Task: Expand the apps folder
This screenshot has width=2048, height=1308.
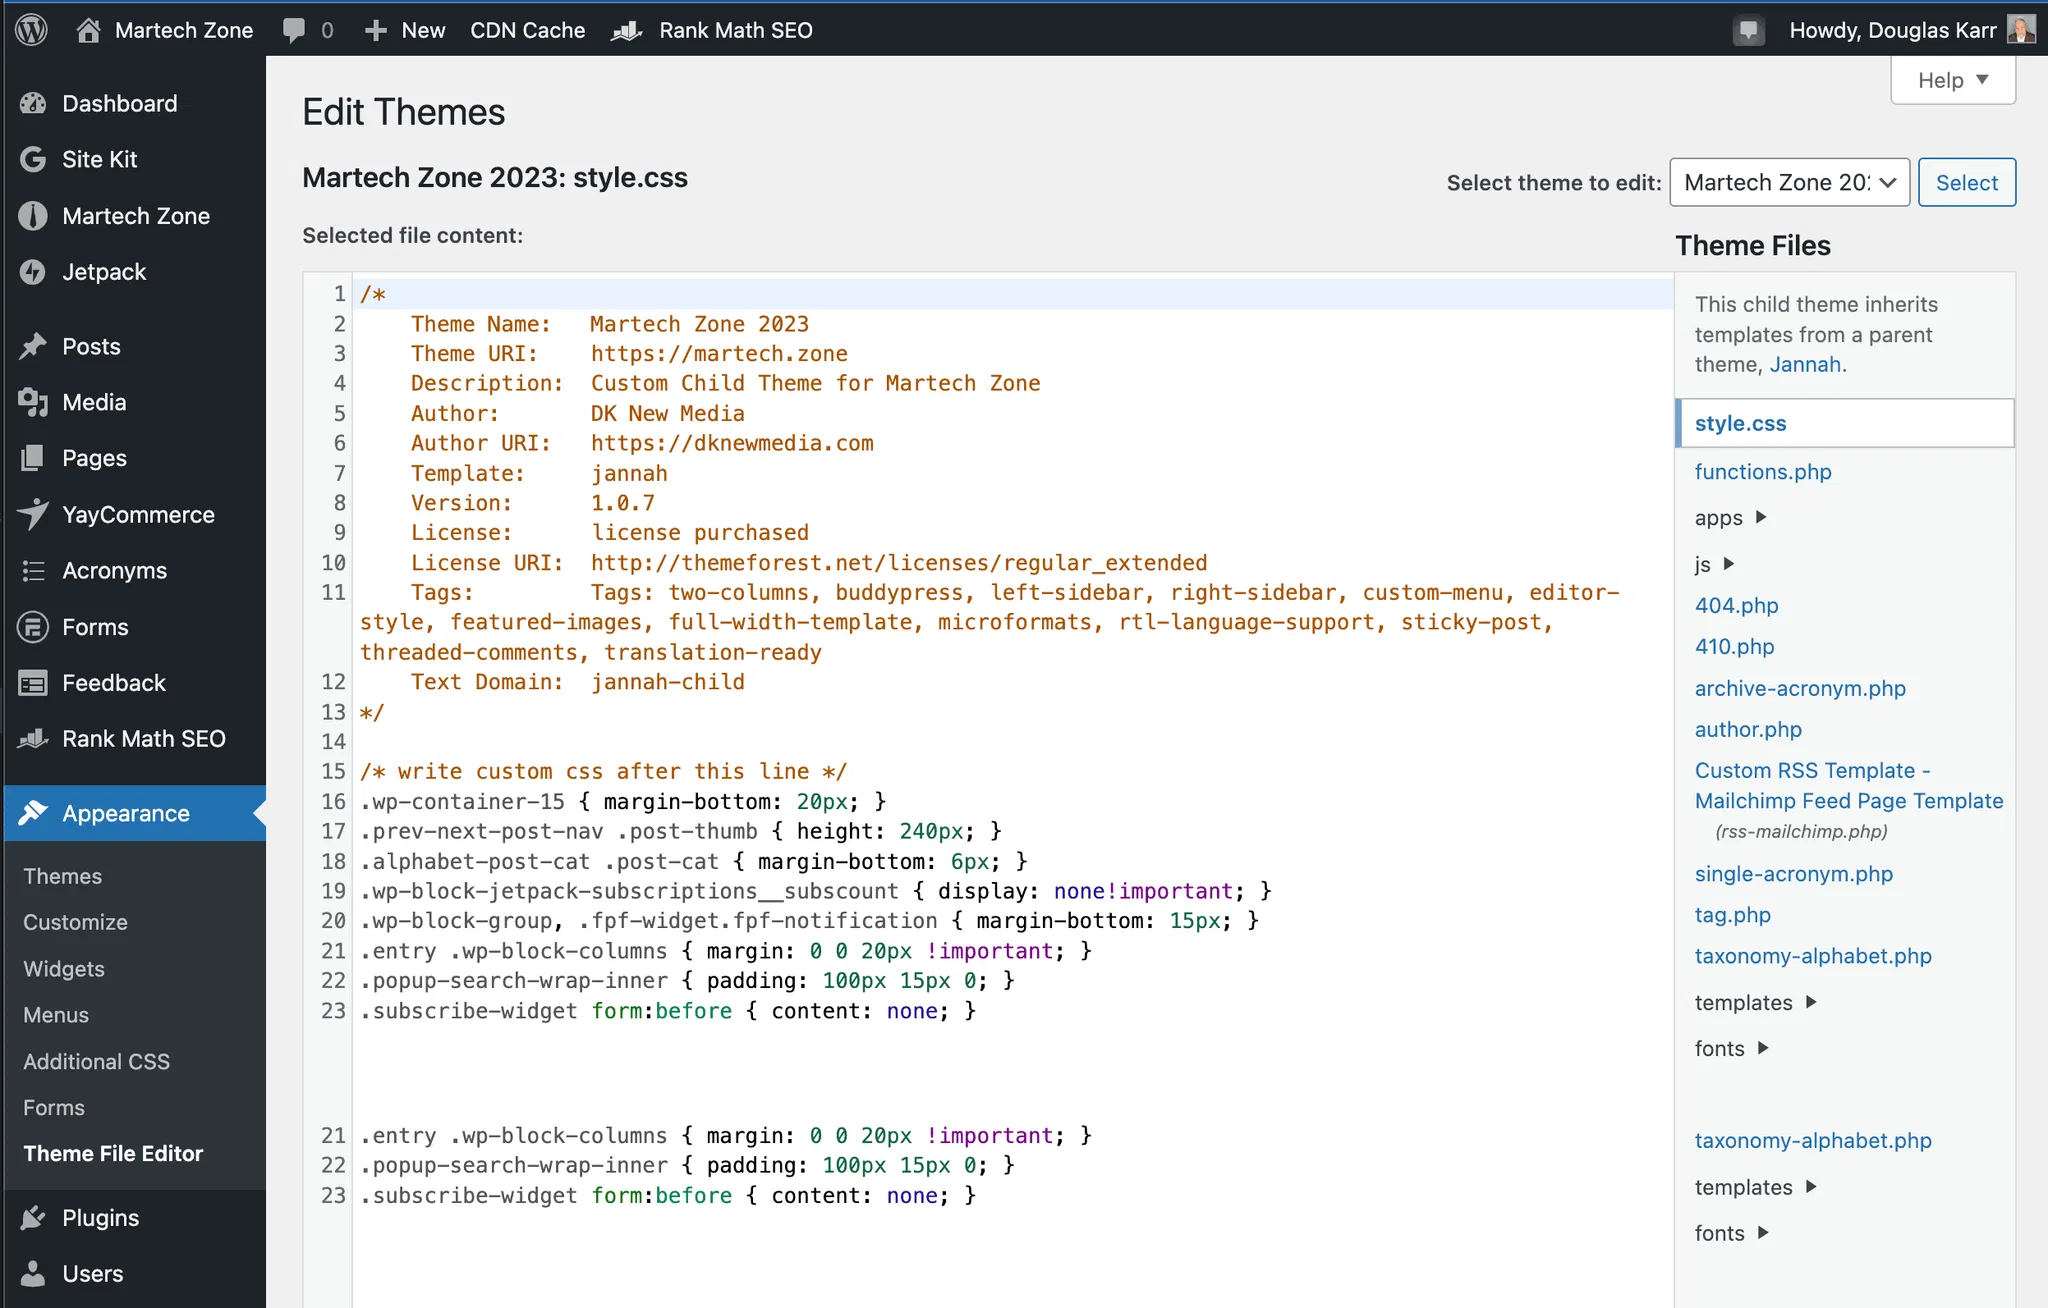Action: (x=1730, y=518)
